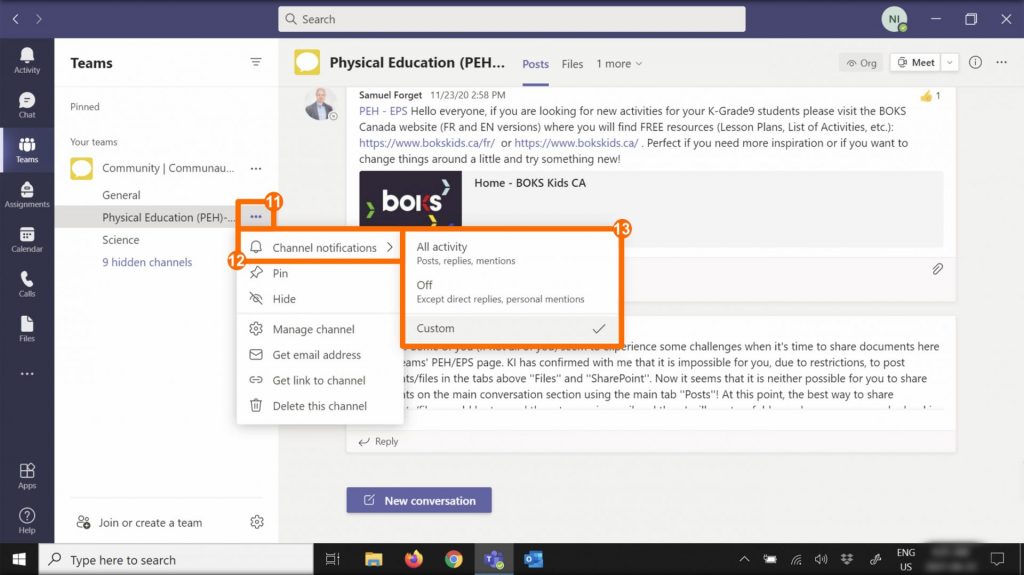Select Manage channel menu item

[320, 329]
